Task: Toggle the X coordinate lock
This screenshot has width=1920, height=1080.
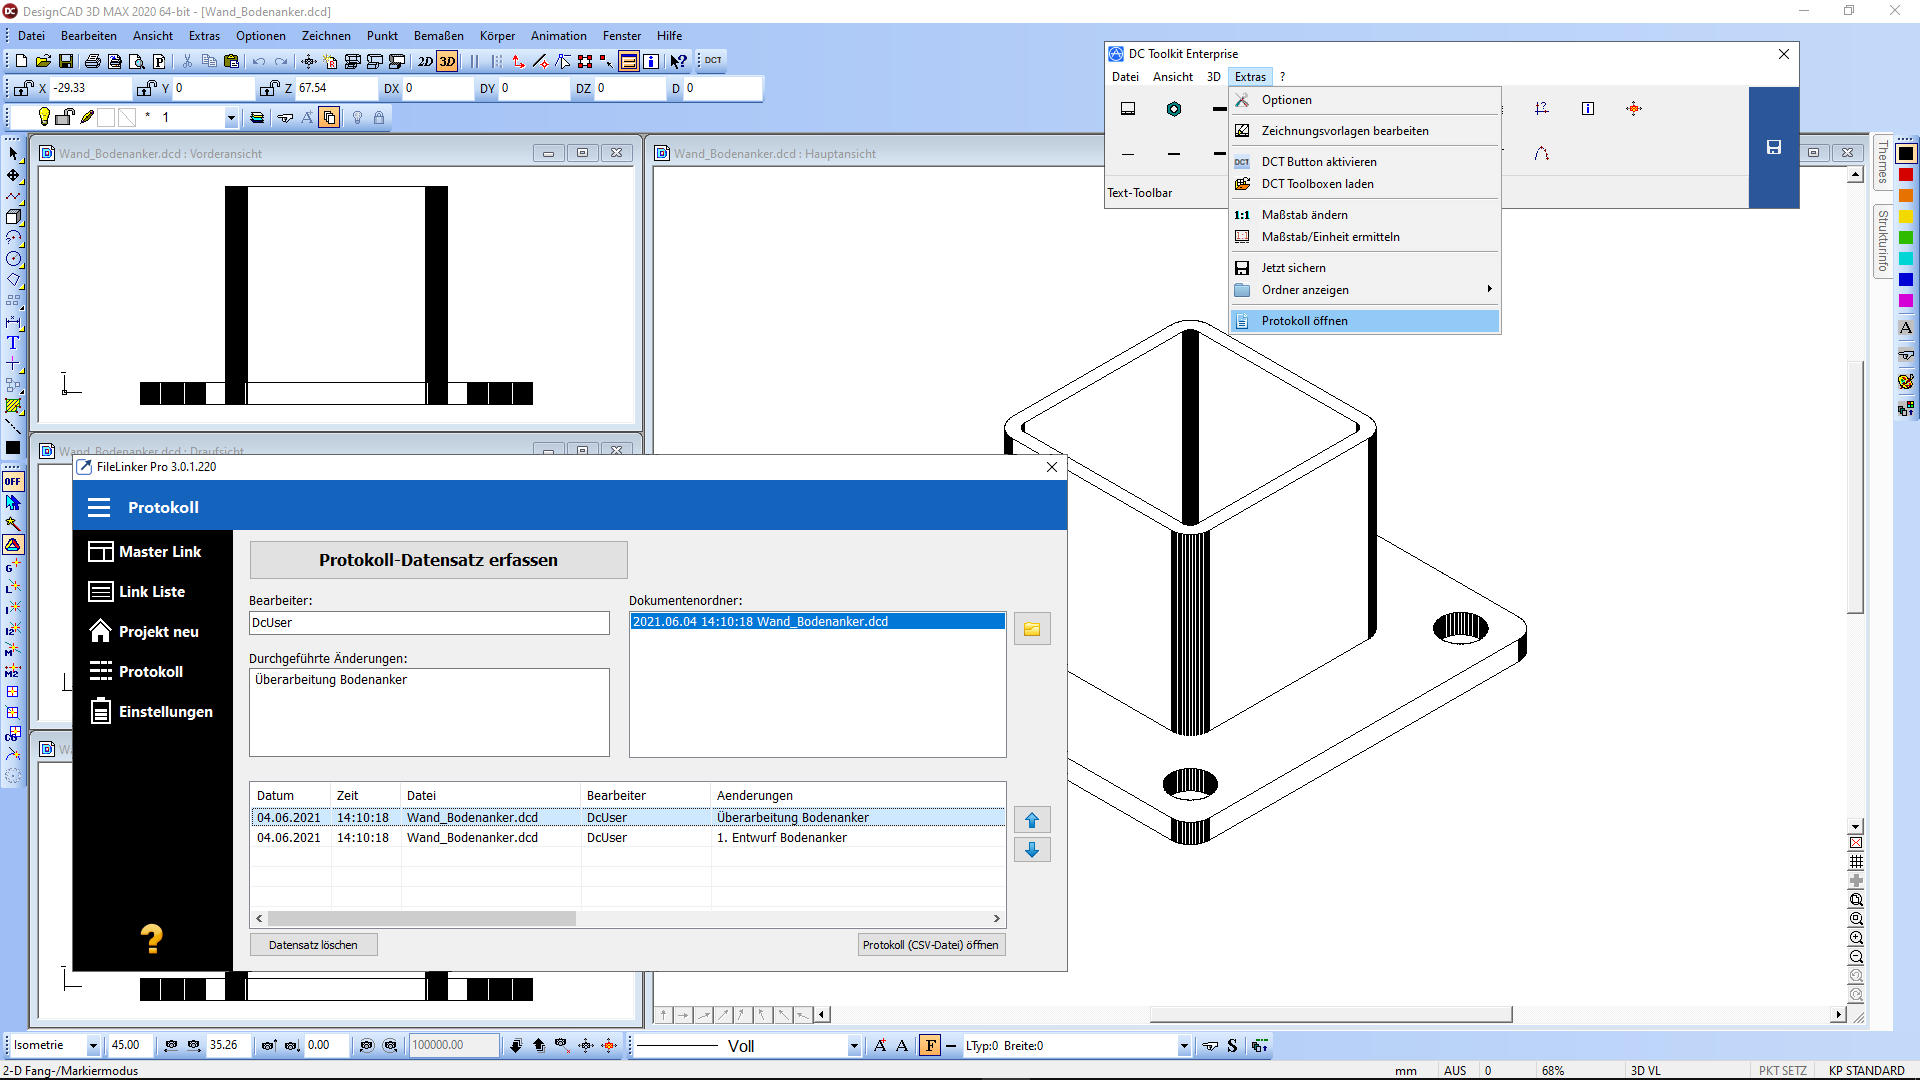Action: (x=24, y=88)
